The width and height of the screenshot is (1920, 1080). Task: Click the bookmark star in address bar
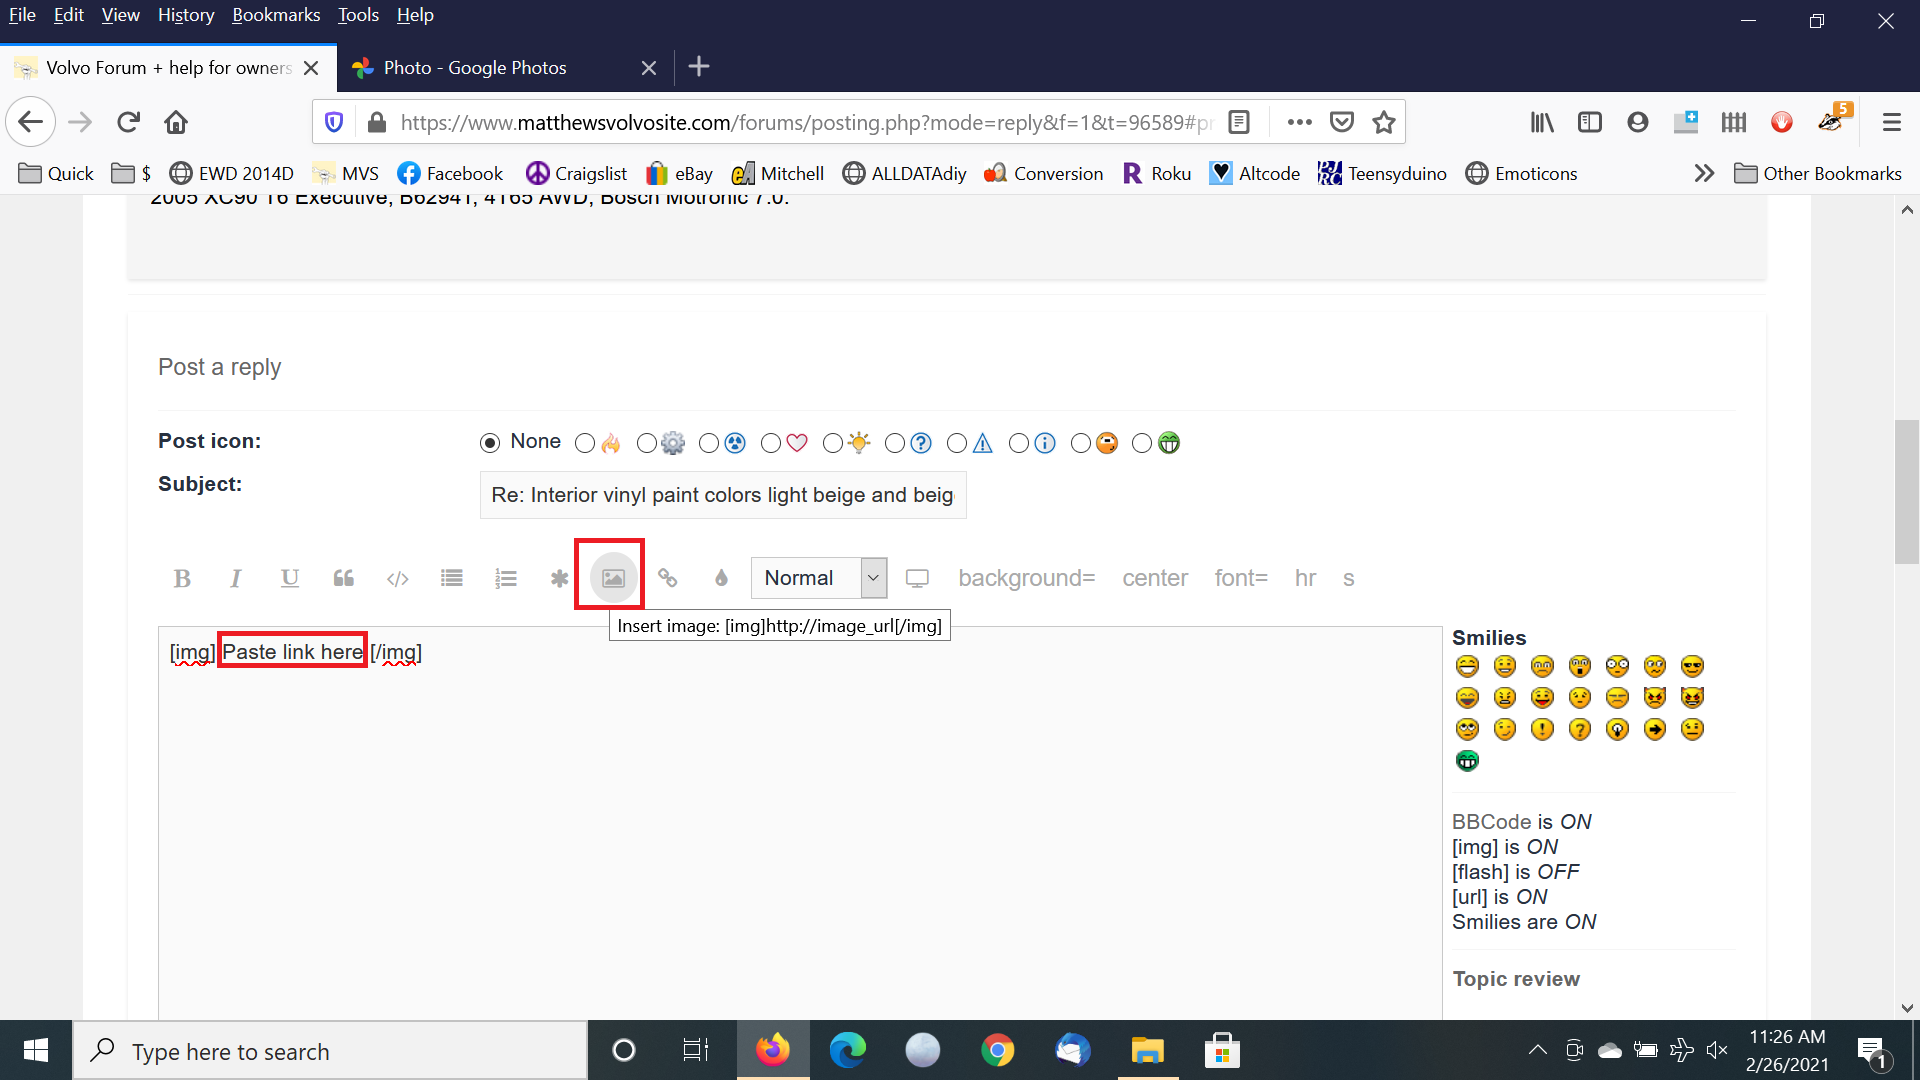pyautogui.click(x=1383, y=122)
